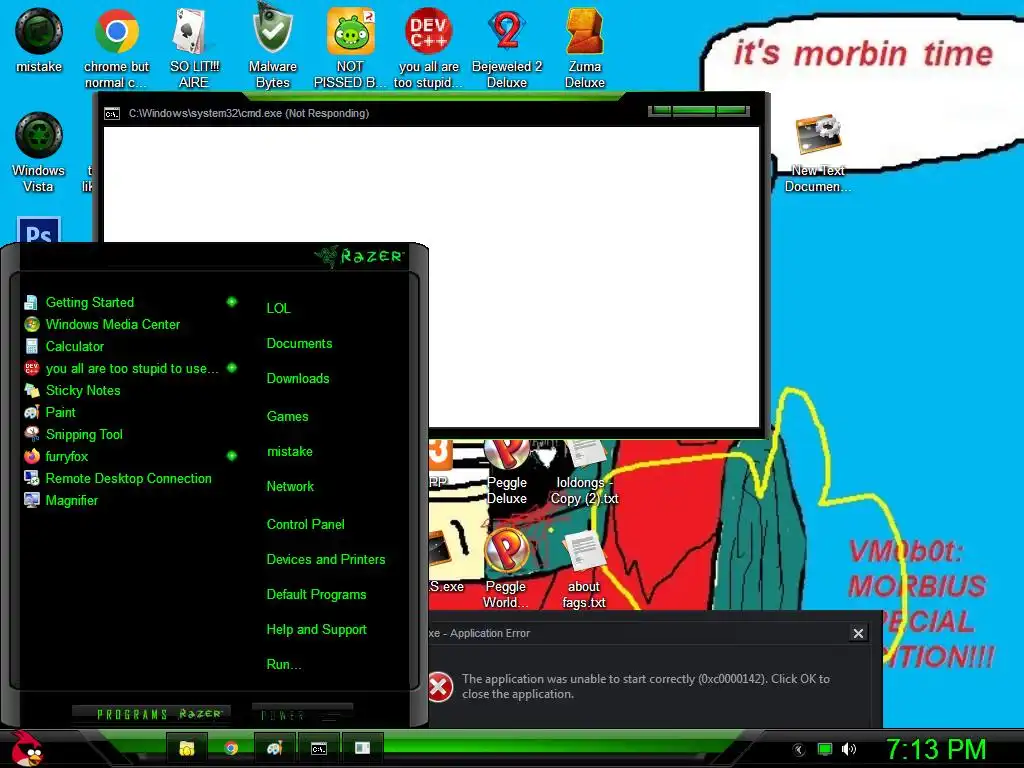This screenshot has width=1024, height=768.
Task: Open the 'NOT PISSED B...' green pig desktop icon
Action: [x=350, y=49]
